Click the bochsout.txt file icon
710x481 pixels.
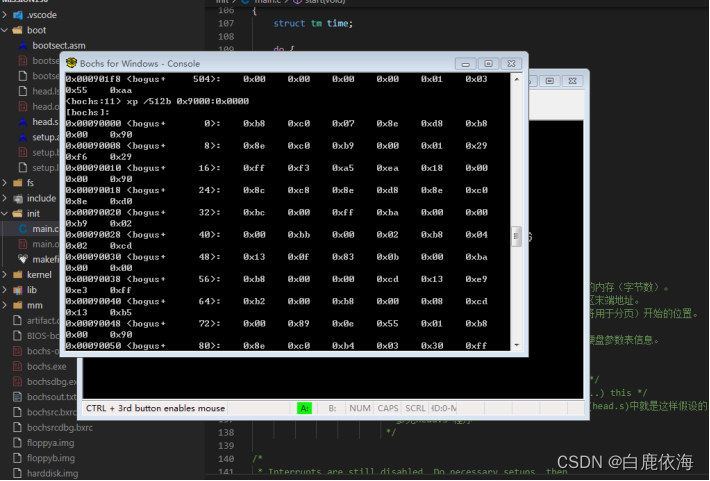[18, 397]
